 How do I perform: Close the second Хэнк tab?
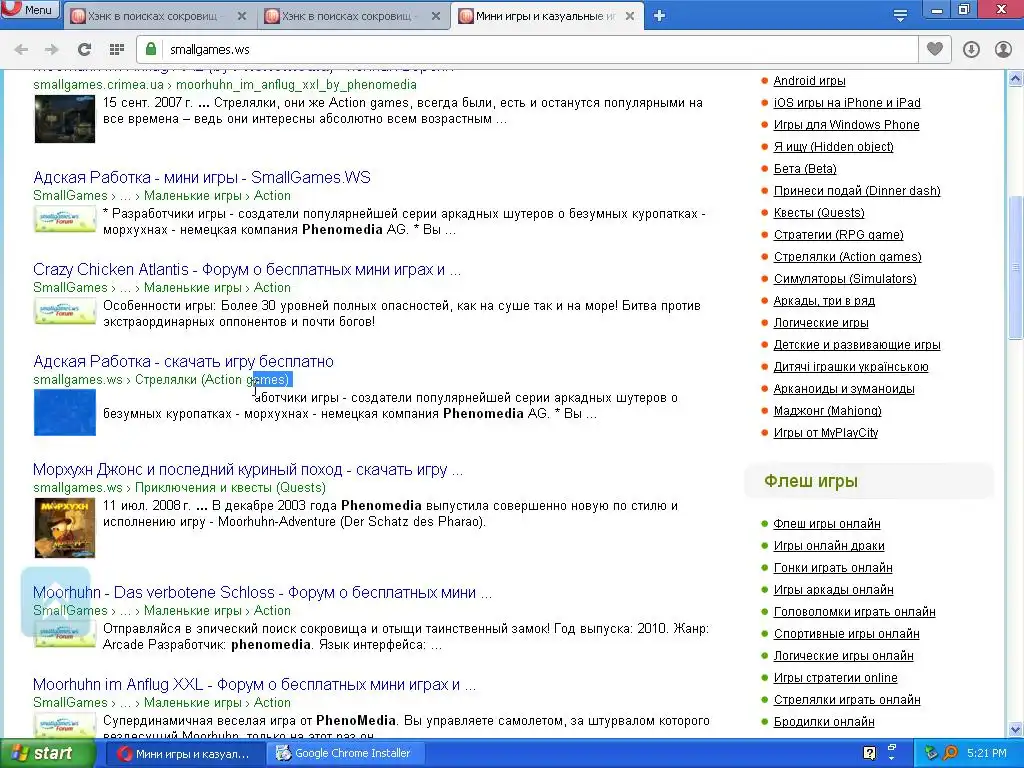tap(436, 16)
